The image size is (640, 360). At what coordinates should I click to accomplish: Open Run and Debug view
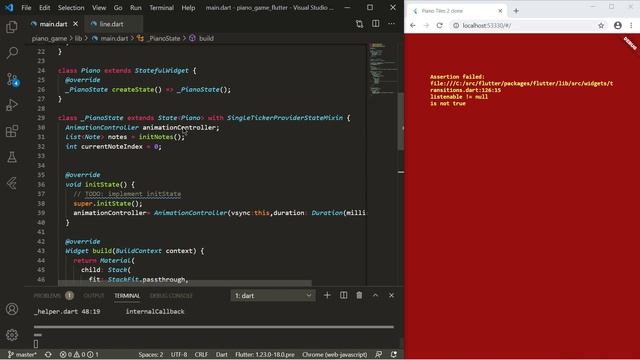pyautogui.click(x=12, y=105)
